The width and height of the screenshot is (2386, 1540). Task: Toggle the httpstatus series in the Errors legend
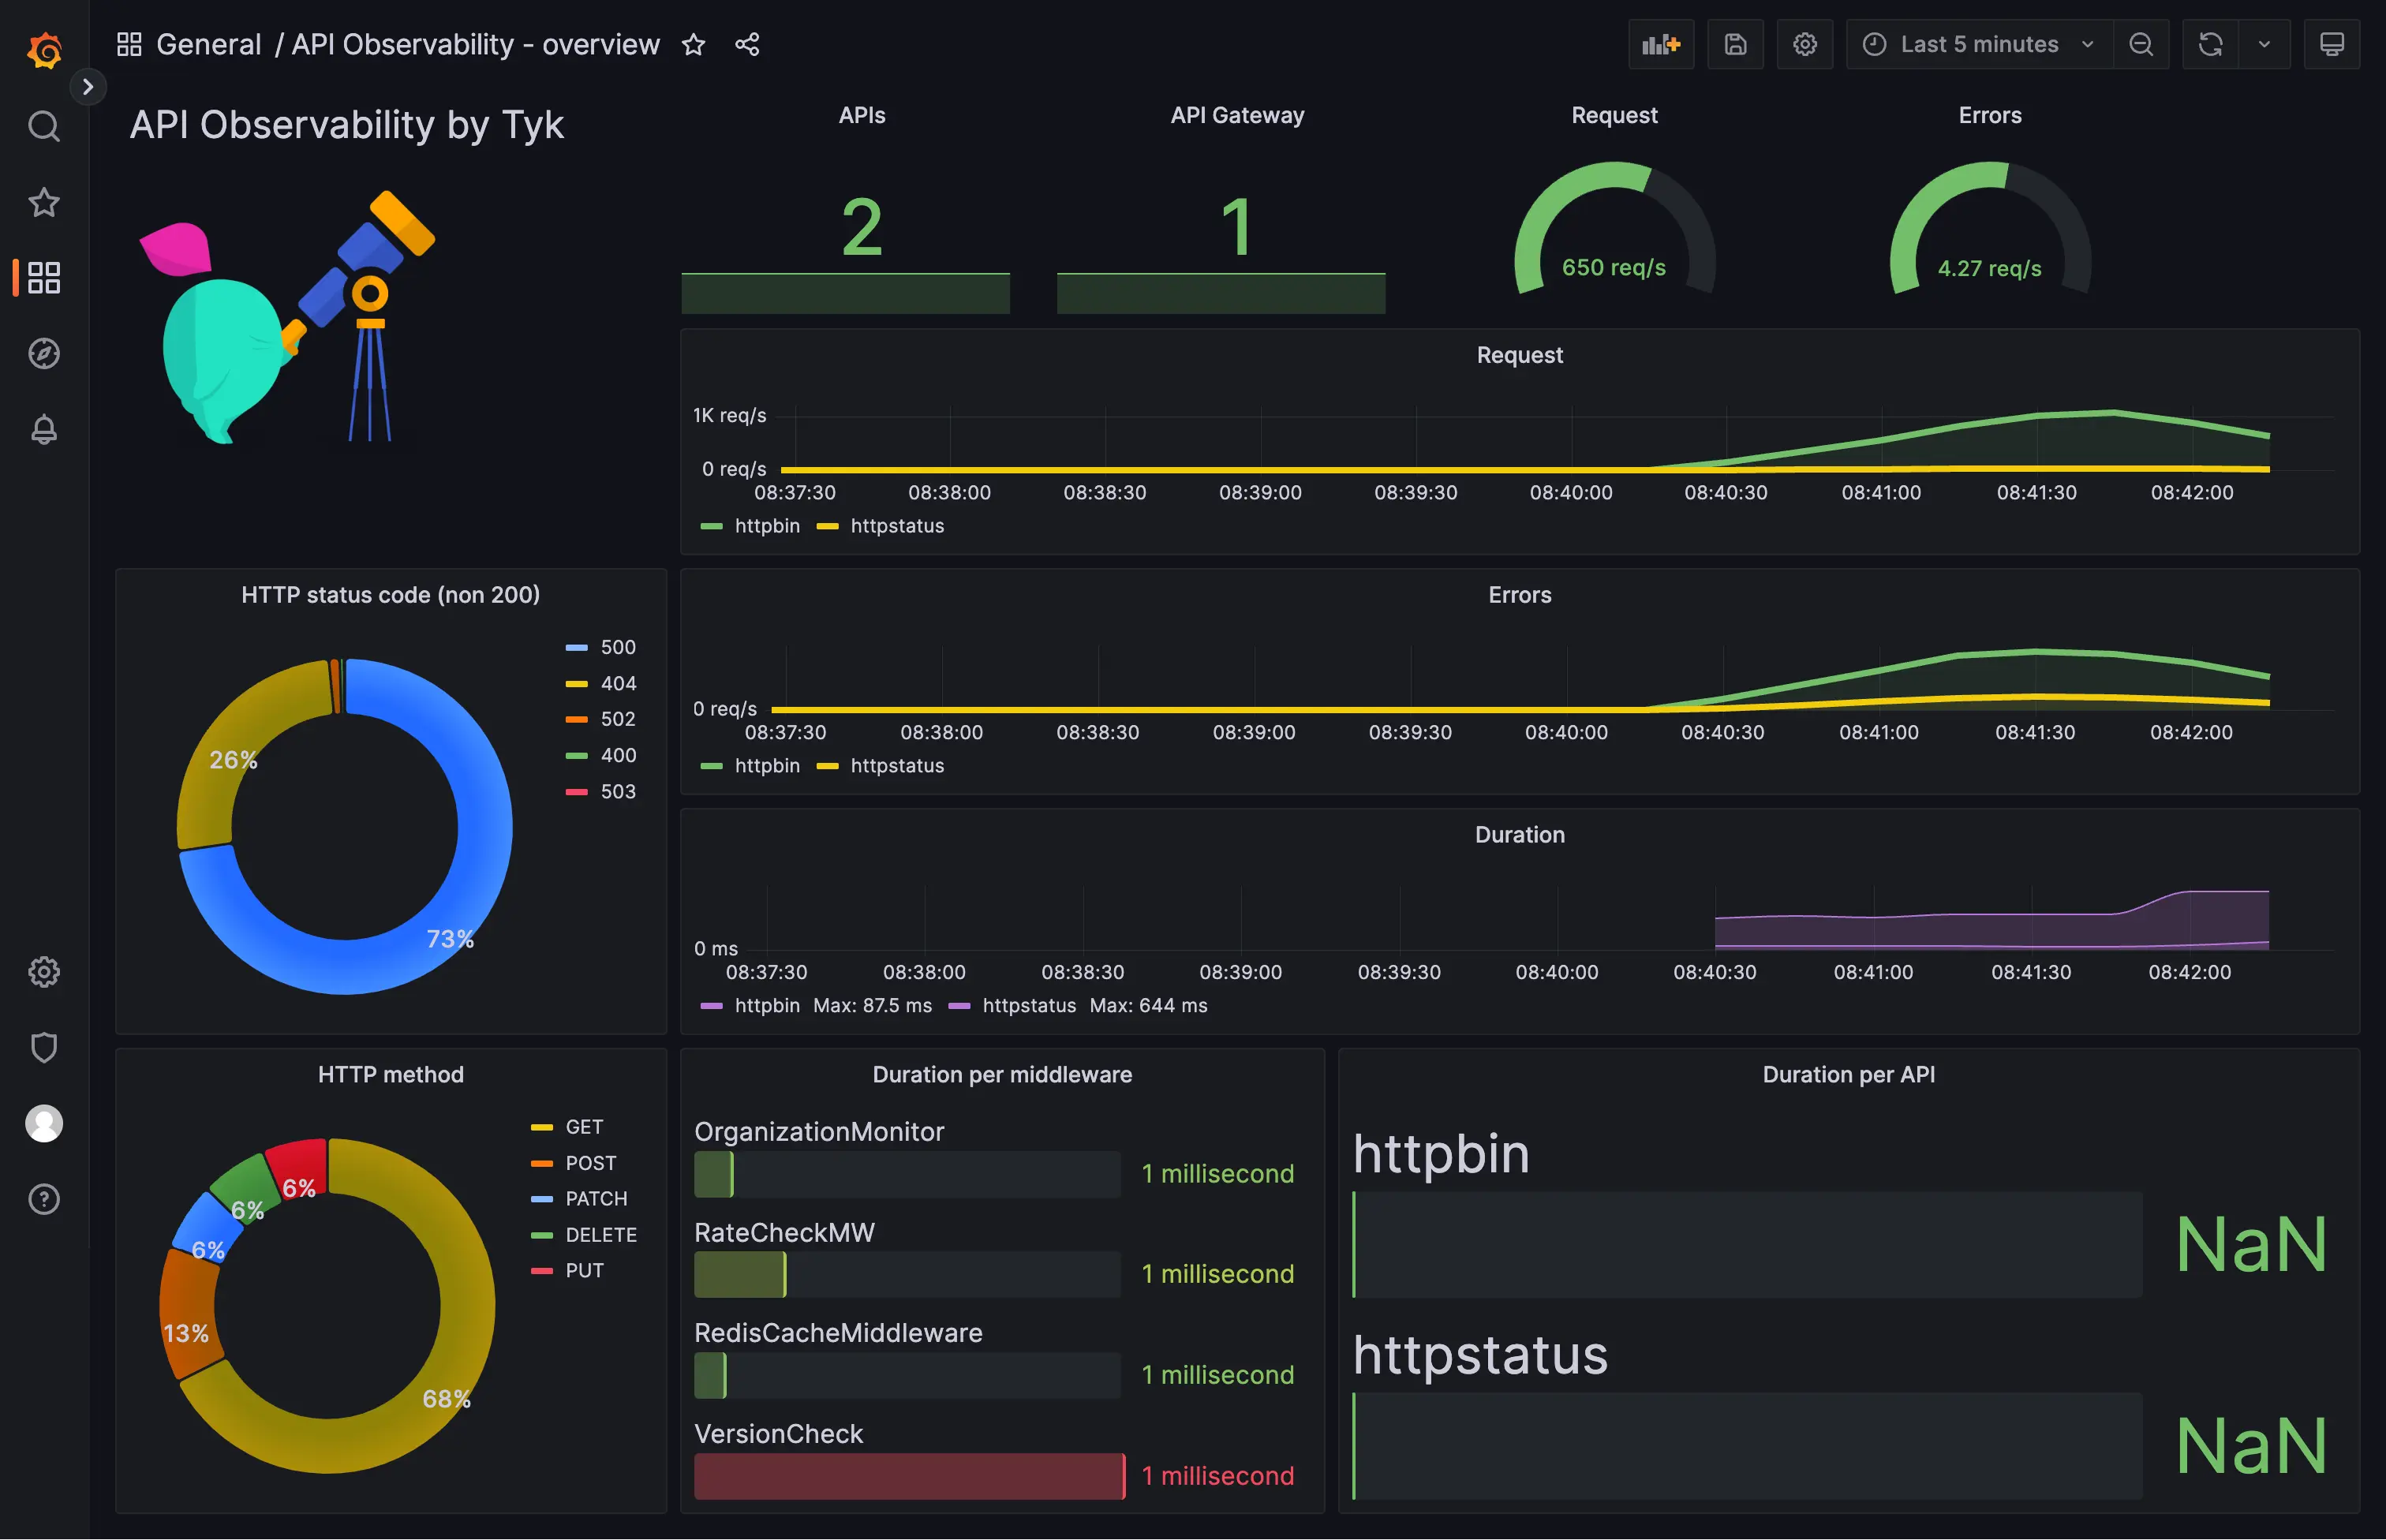tap(897, 765)
